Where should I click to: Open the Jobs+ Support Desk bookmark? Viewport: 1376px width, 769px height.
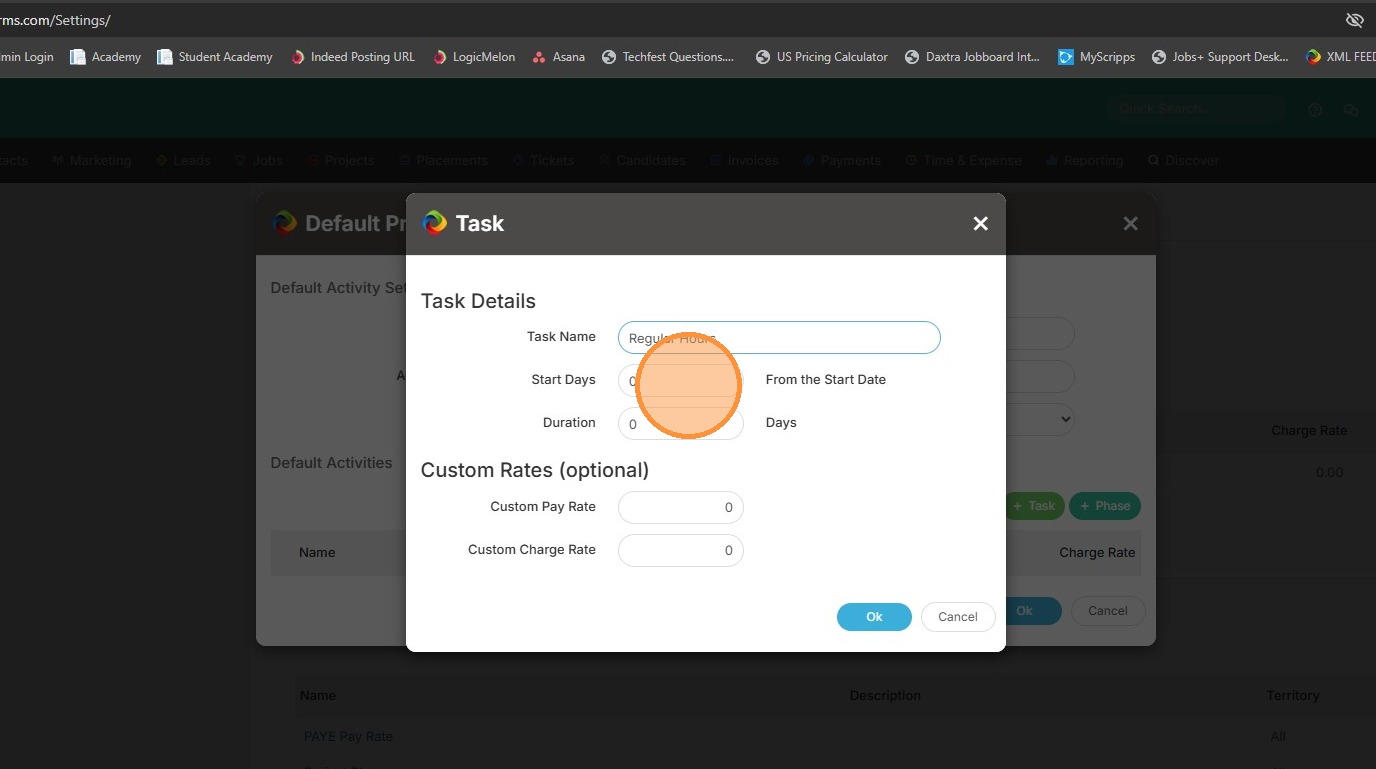tap(1221, 57)
